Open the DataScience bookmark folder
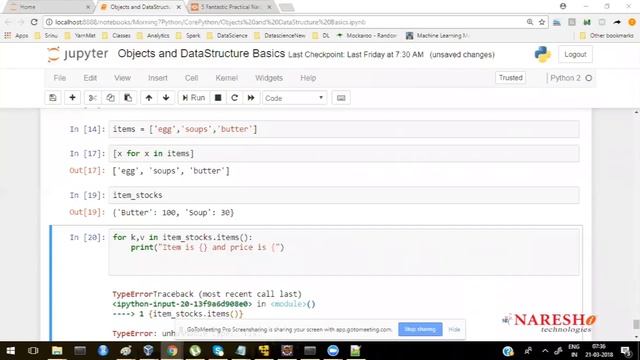Screen dimensions: 640x360 tap(227, 36)
